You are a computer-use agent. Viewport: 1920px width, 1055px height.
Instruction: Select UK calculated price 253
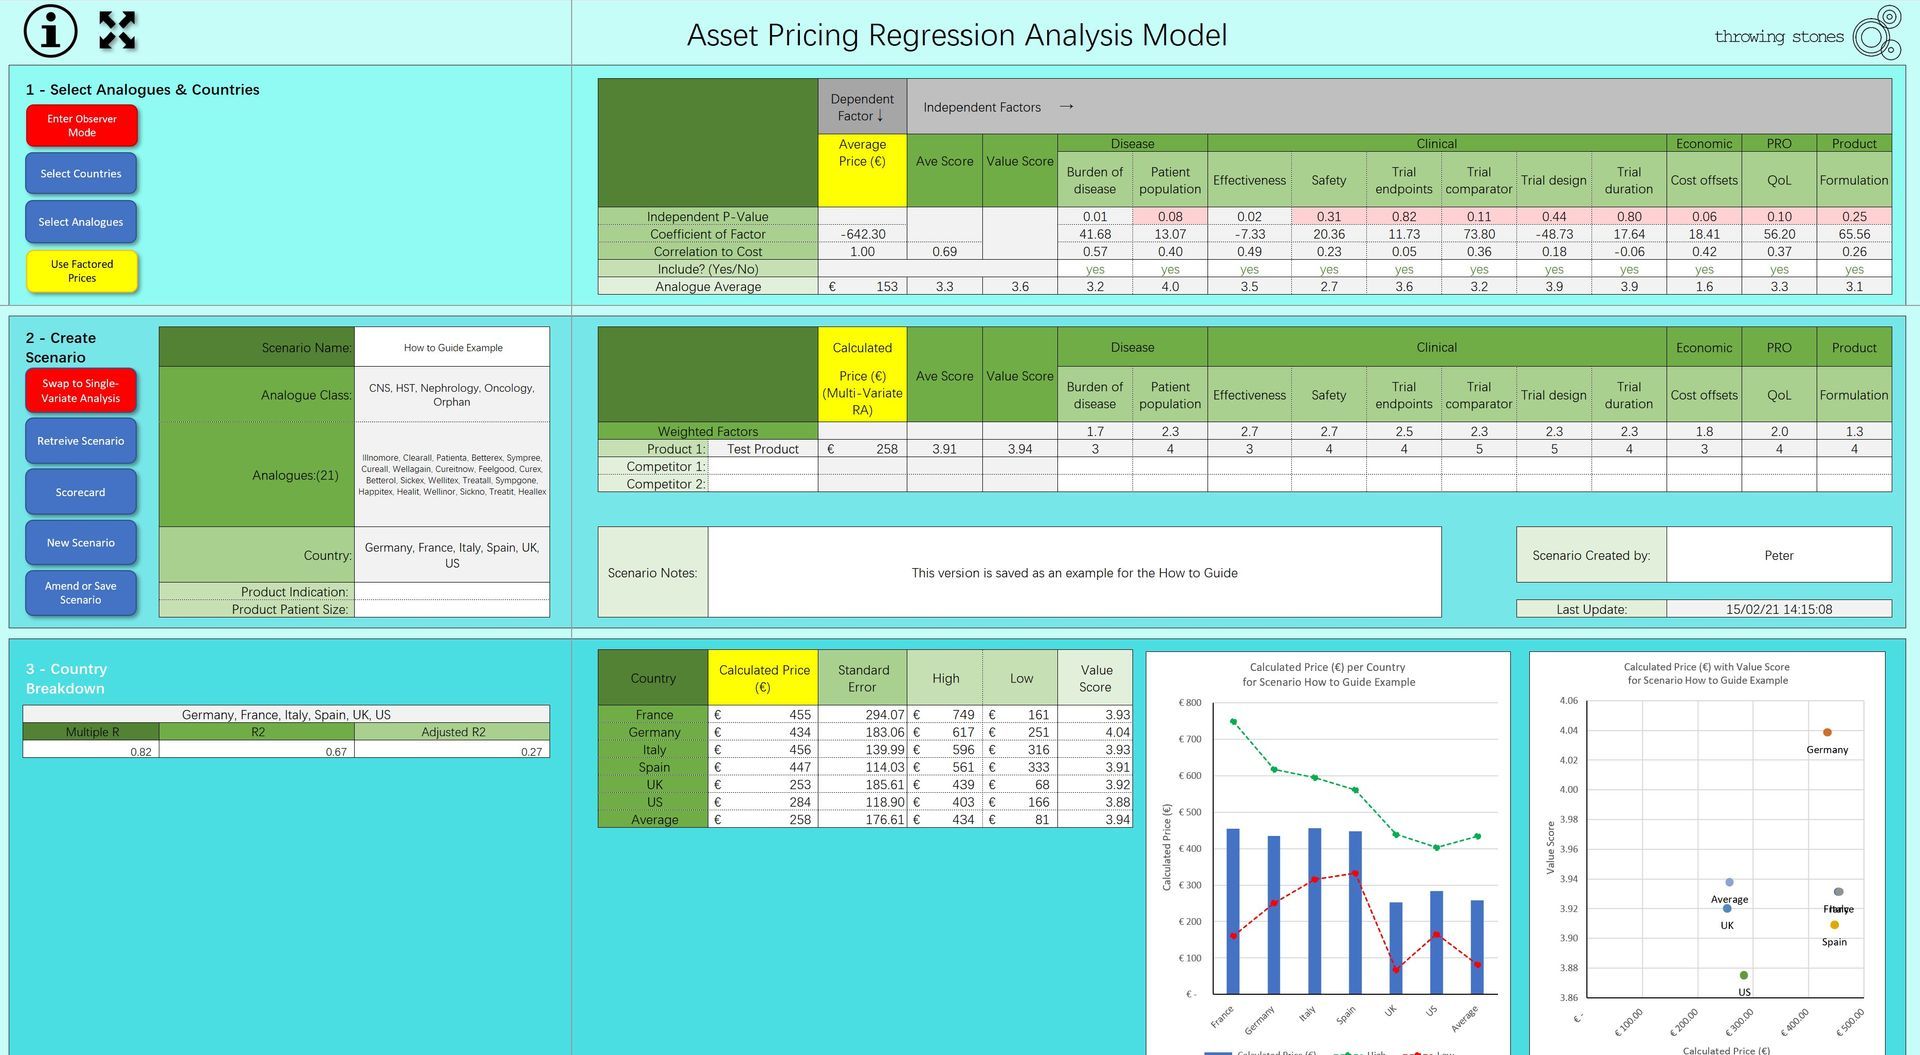pyautogui.click(x=763, y=785)
